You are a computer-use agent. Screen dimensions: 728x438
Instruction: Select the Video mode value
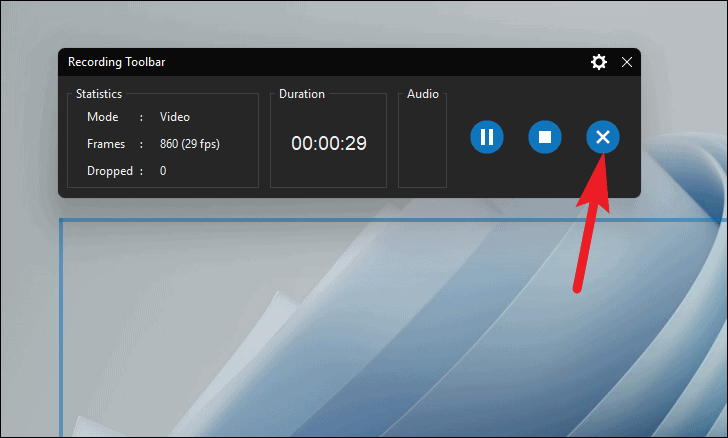click(x=175, y=117)
